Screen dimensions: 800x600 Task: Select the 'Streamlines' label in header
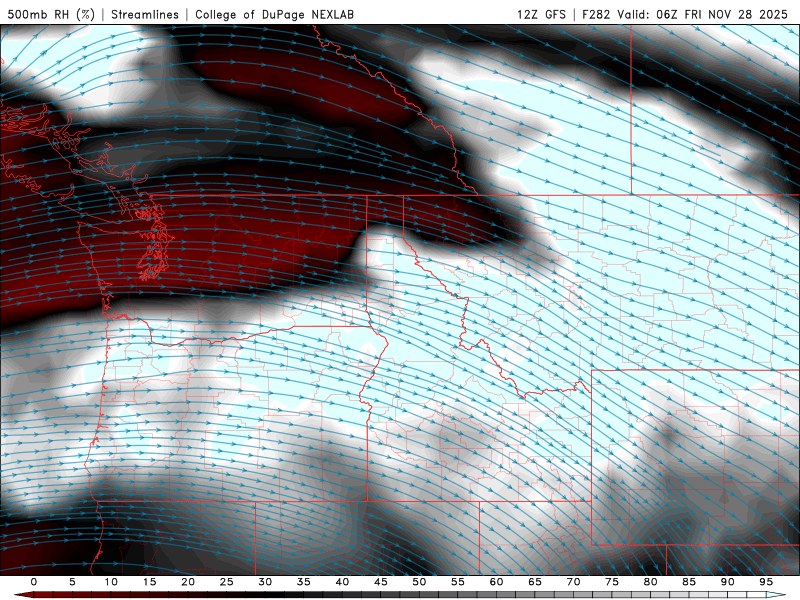coord(145,14)
